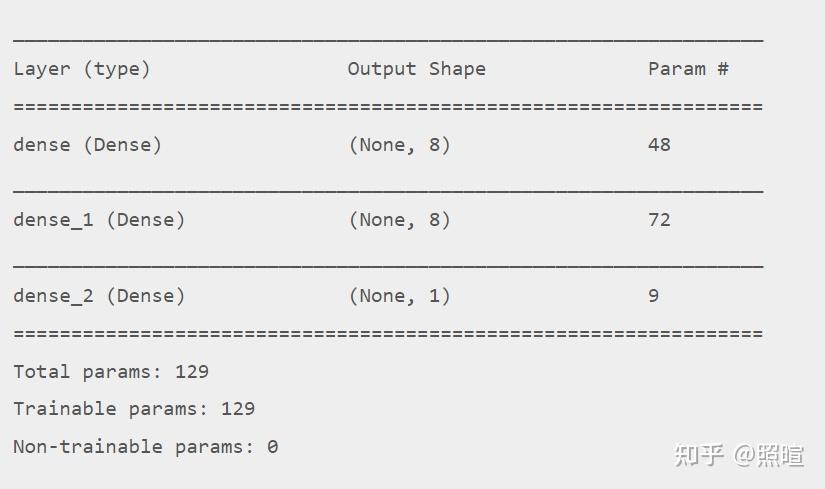Click the "Total params: 129" line
Viewport: 825px width, 489px height.
point(111,372)
